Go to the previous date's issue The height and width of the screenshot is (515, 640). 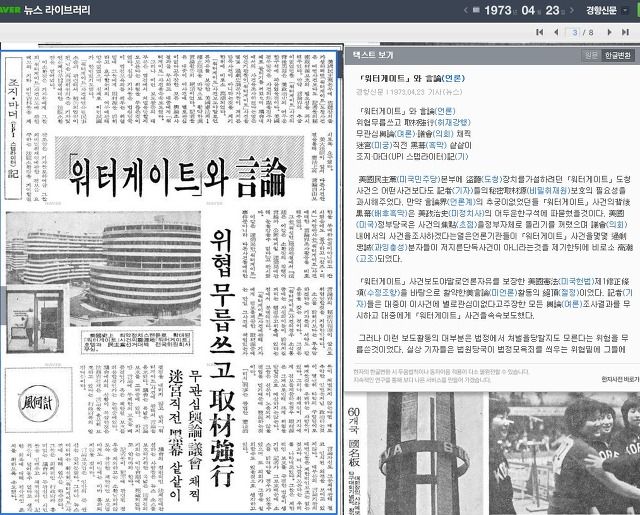(x=466, y=10)
